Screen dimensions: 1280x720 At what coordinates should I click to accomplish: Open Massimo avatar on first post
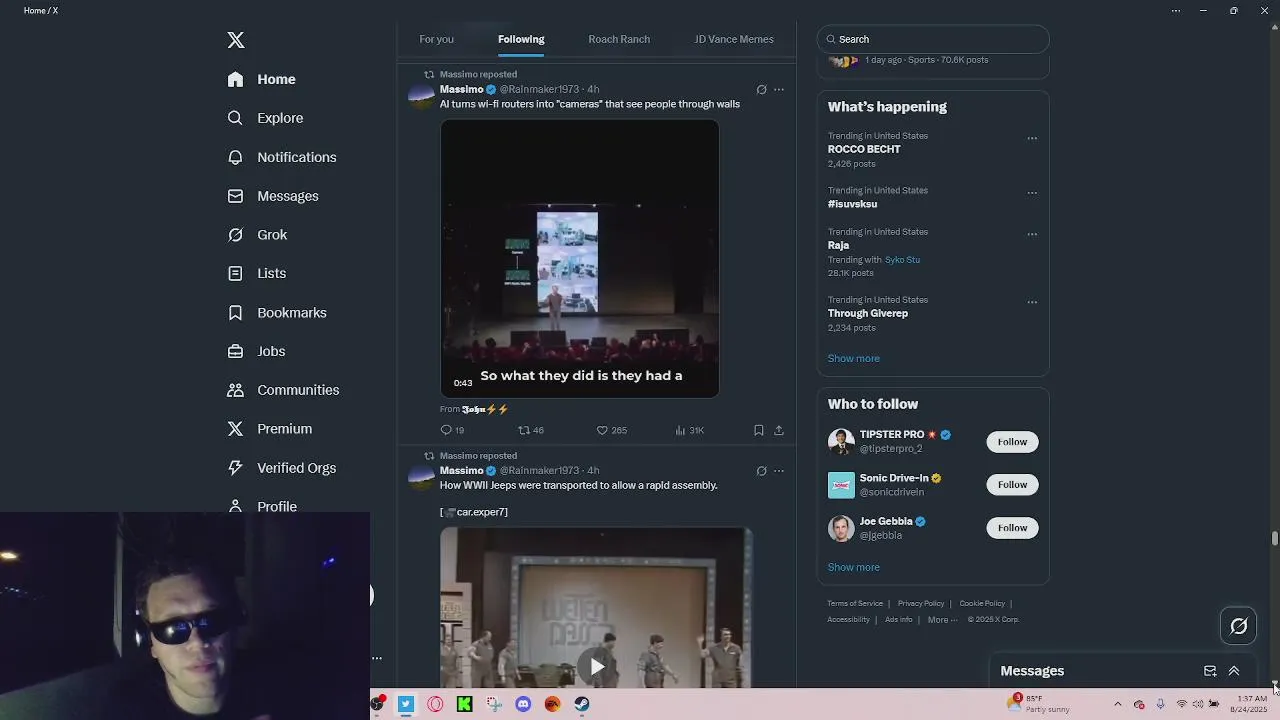pyautogui.click(x=421, y=97)
